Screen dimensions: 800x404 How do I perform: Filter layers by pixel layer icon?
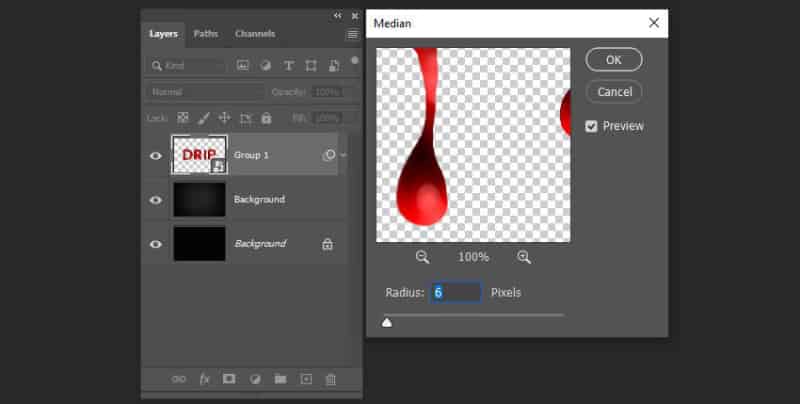point(243,65)
